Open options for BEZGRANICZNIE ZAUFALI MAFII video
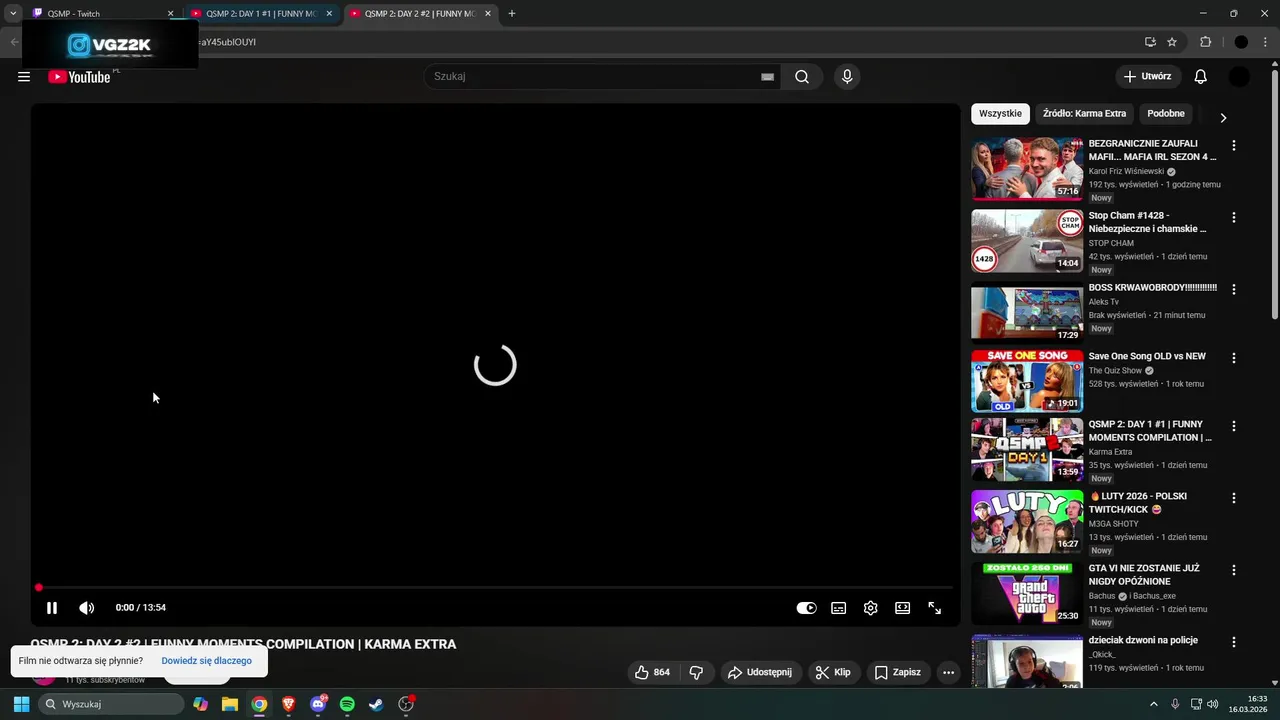1280x720 pixels. click(x=1234, y=146)
